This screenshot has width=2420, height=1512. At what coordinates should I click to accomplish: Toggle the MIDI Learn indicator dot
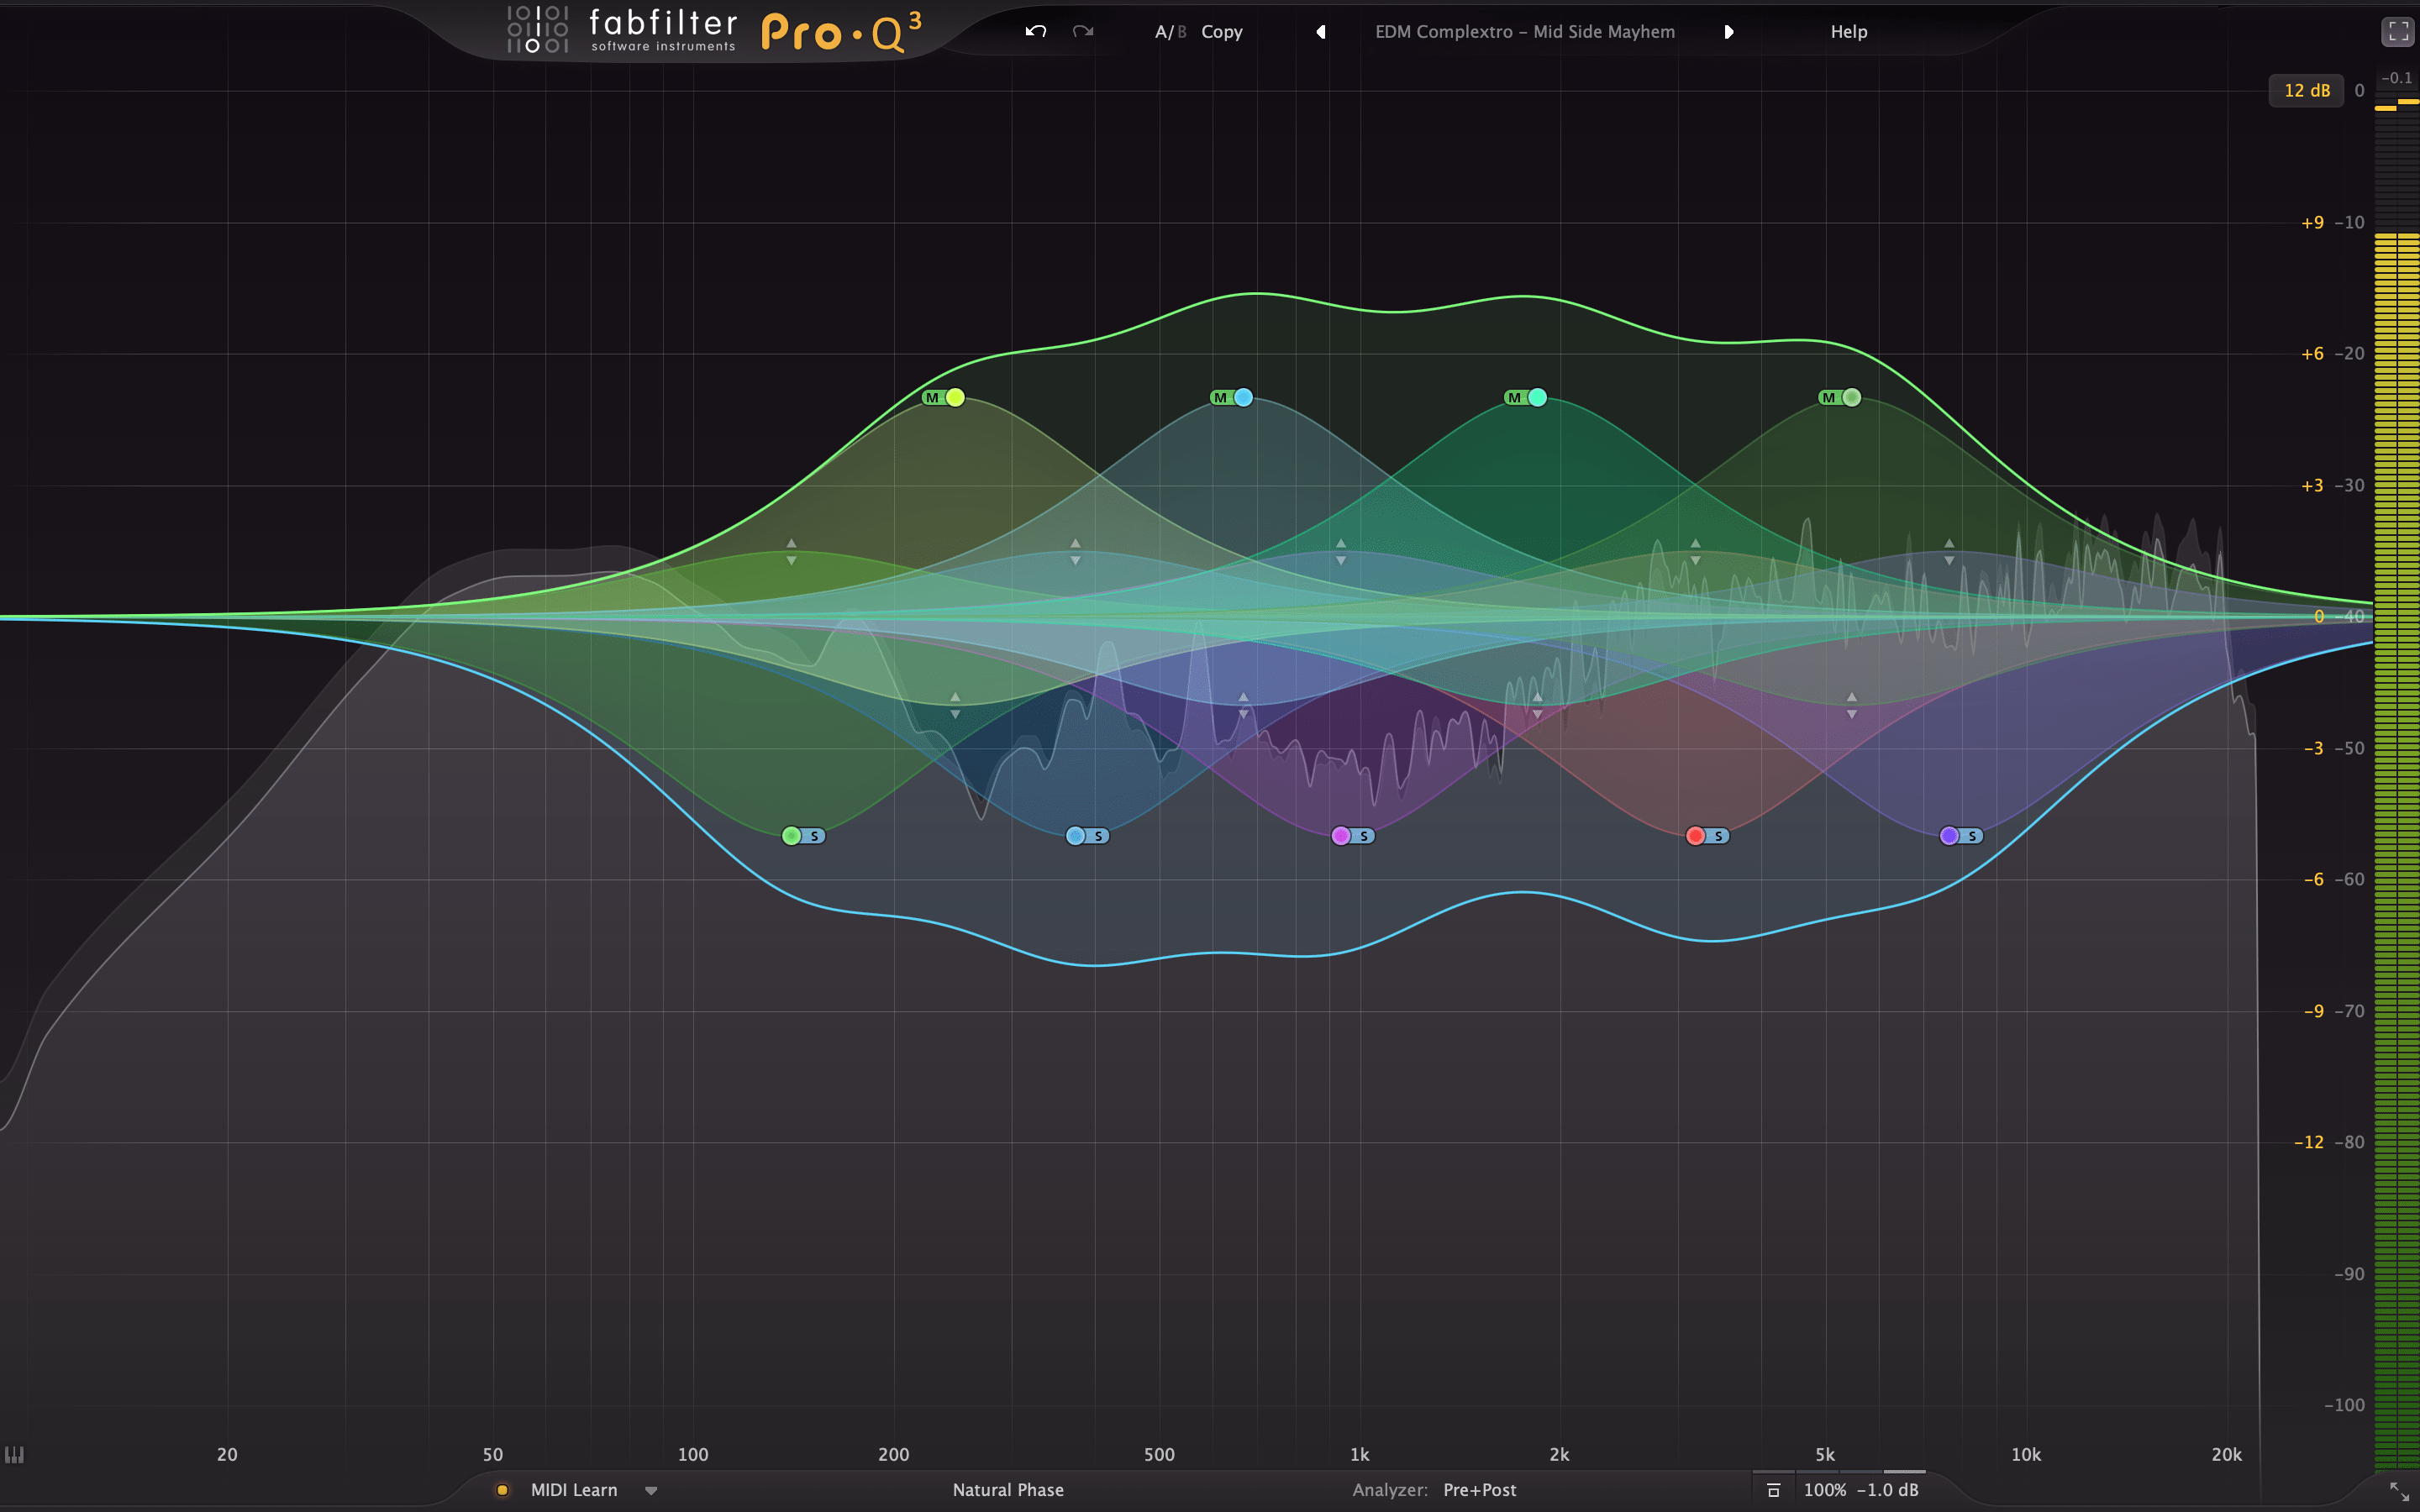coord(502,1490)
